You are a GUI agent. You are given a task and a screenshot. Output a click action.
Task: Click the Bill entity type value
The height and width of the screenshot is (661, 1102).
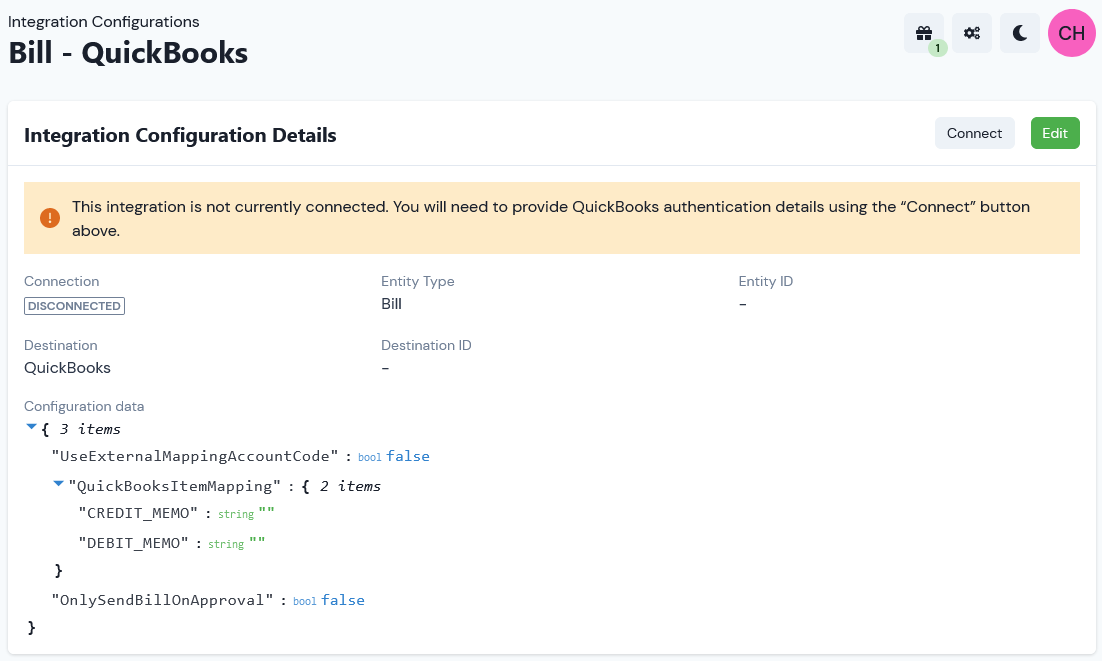coord(391,303)
